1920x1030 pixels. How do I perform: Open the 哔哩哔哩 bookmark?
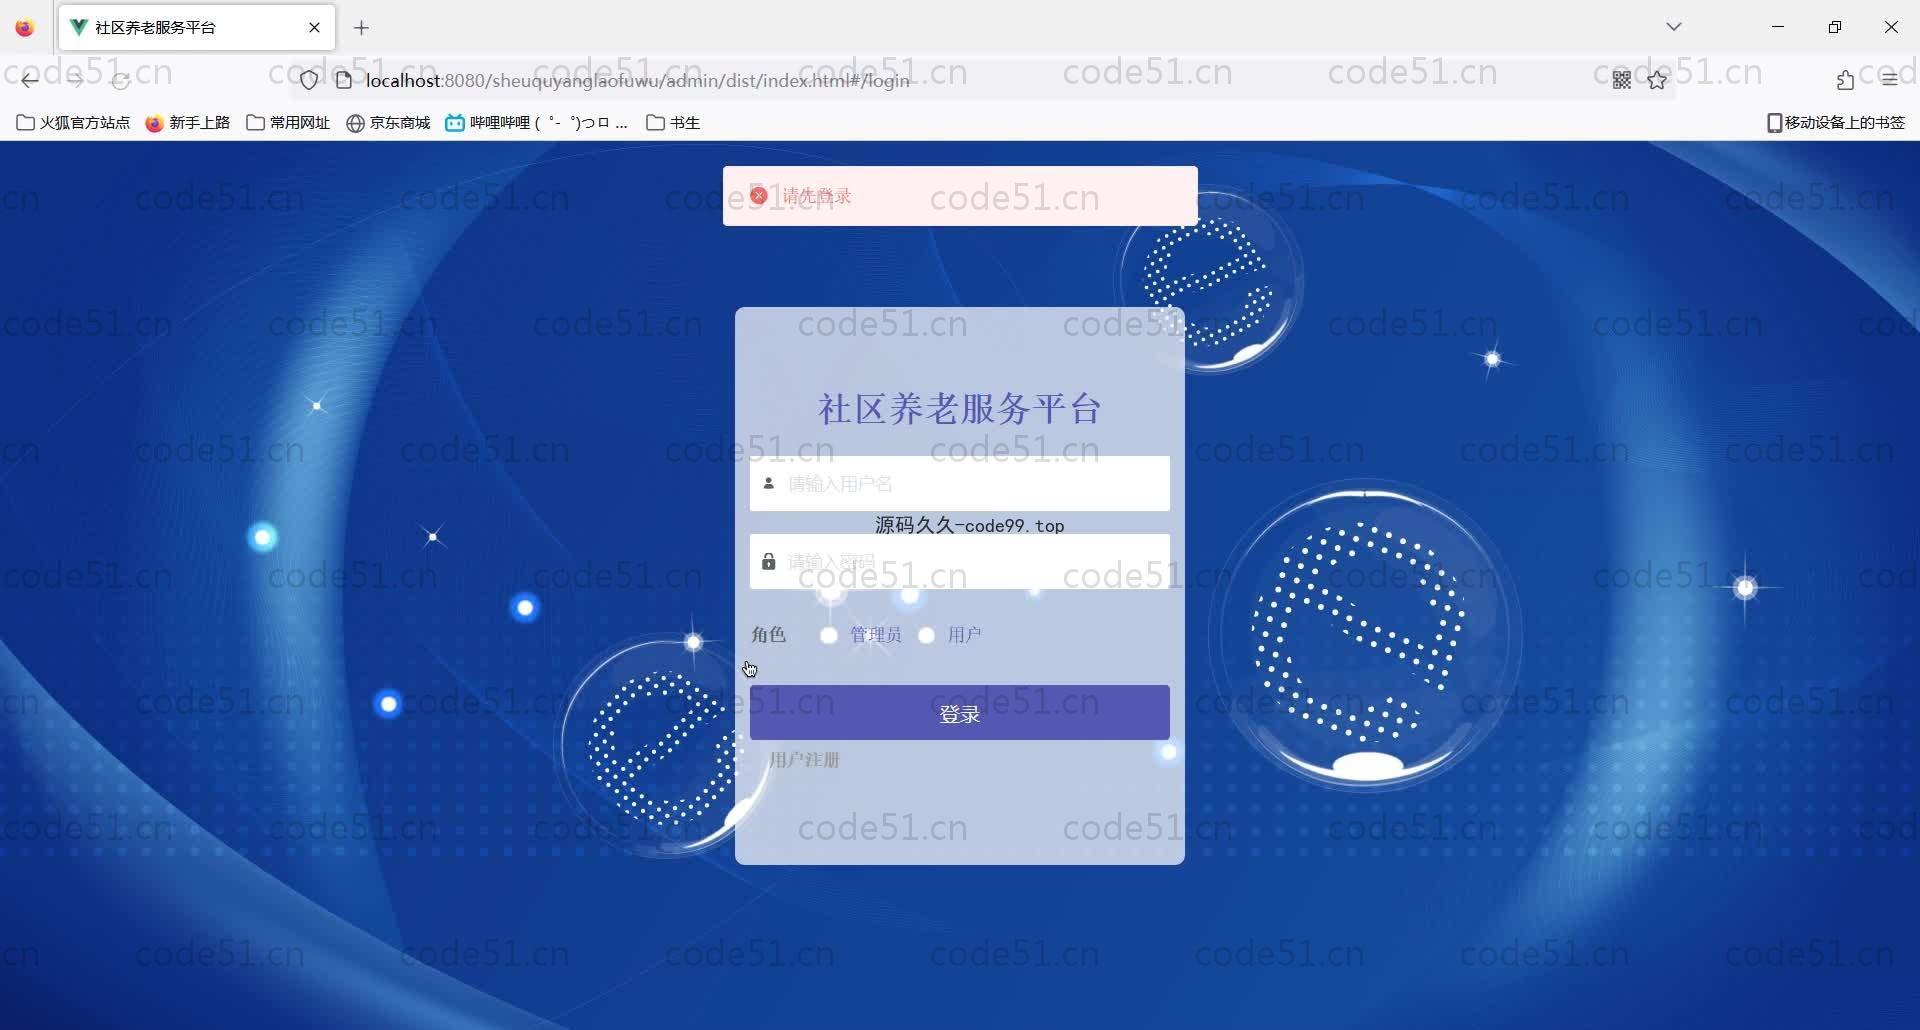[537, 122]
